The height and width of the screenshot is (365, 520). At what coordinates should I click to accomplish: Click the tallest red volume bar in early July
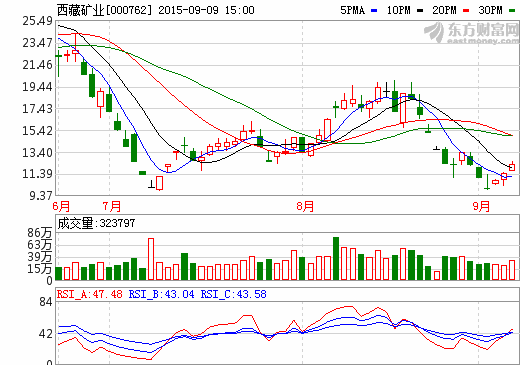pyautogui.click(x=151, y=259)
